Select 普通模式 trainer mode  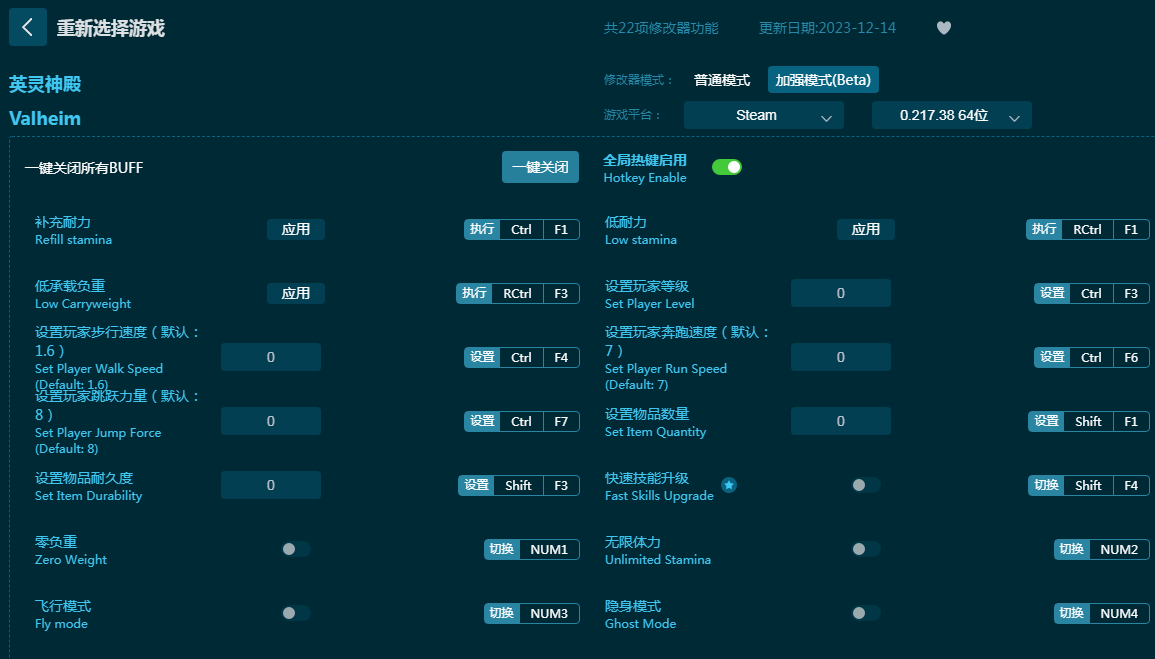(x=722, y=80)
